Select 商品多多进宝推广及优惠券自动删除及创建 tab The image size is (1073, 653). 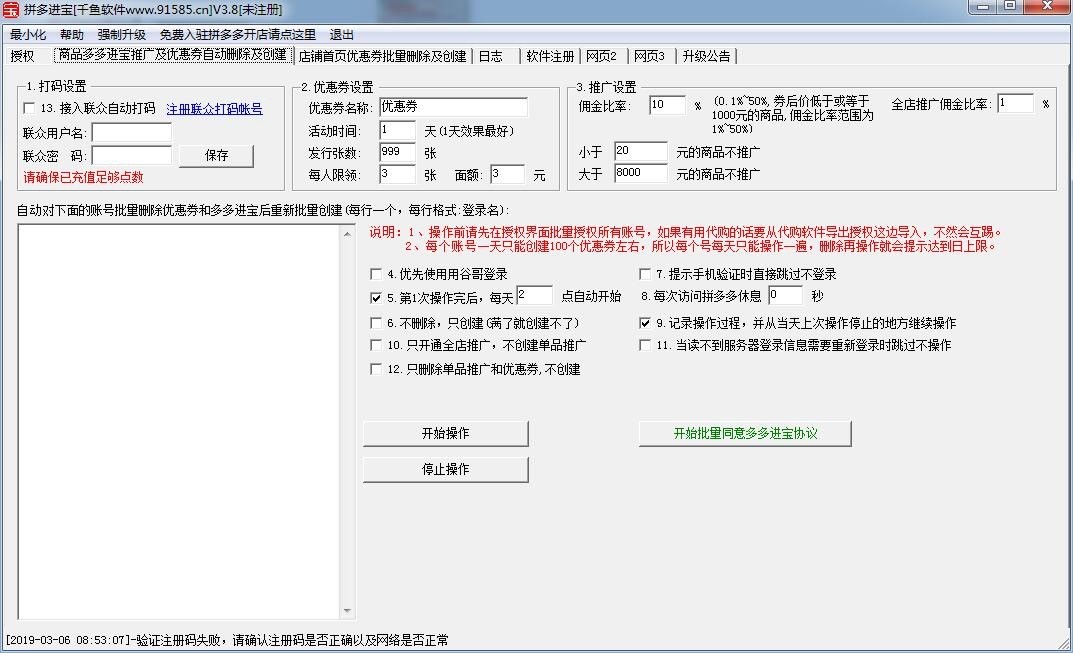[x=172, y=55]
